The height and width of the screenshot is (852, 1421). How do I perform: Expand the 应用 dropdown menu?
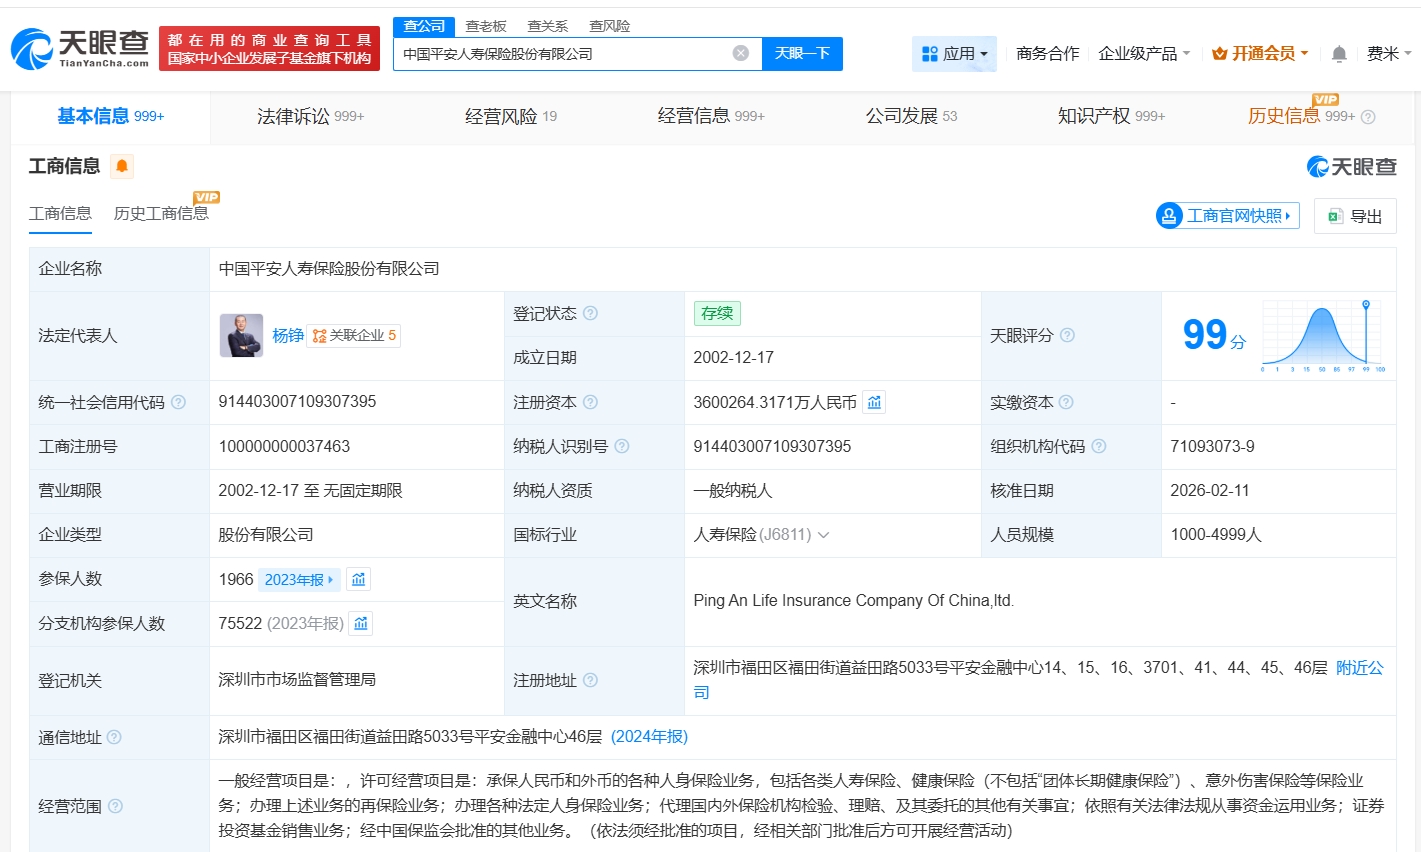(954, 54)
